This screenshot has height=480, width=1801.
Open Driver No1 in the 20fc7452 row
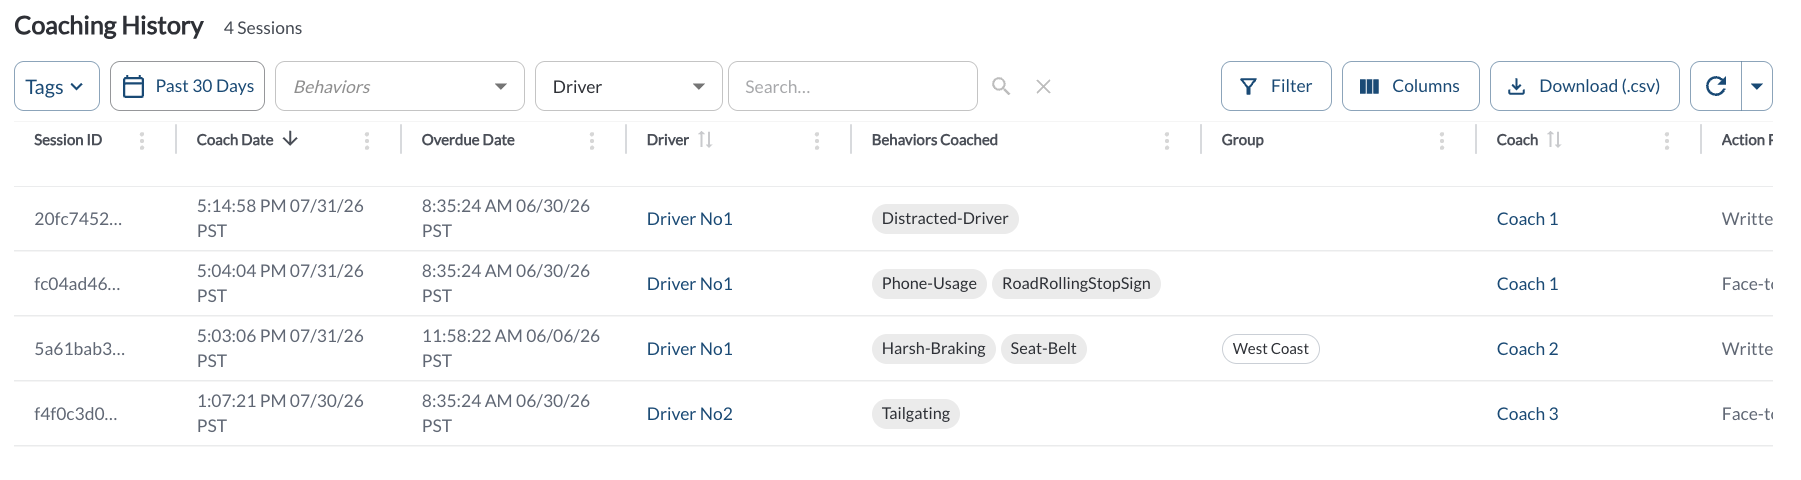point(690,219)
